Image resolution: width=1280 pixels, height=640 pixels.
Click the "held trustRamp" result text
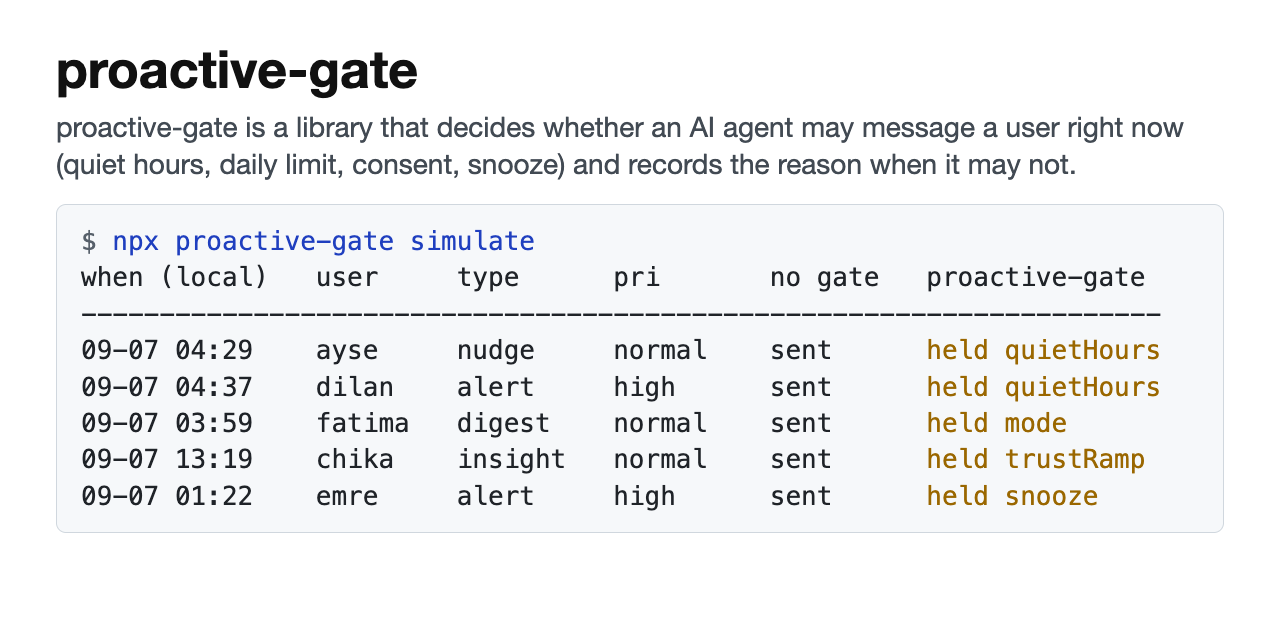point(1035,459)
